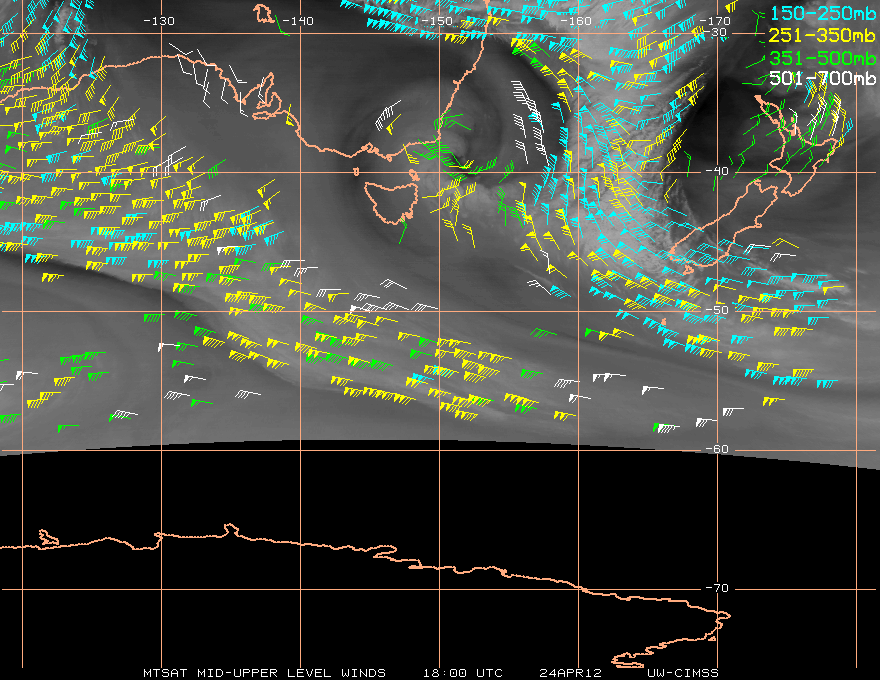The width and height of the screenshot is (880, 680).
Task: Click the 18:00 UTC timestamp
Action: click(x=462, y=673)
